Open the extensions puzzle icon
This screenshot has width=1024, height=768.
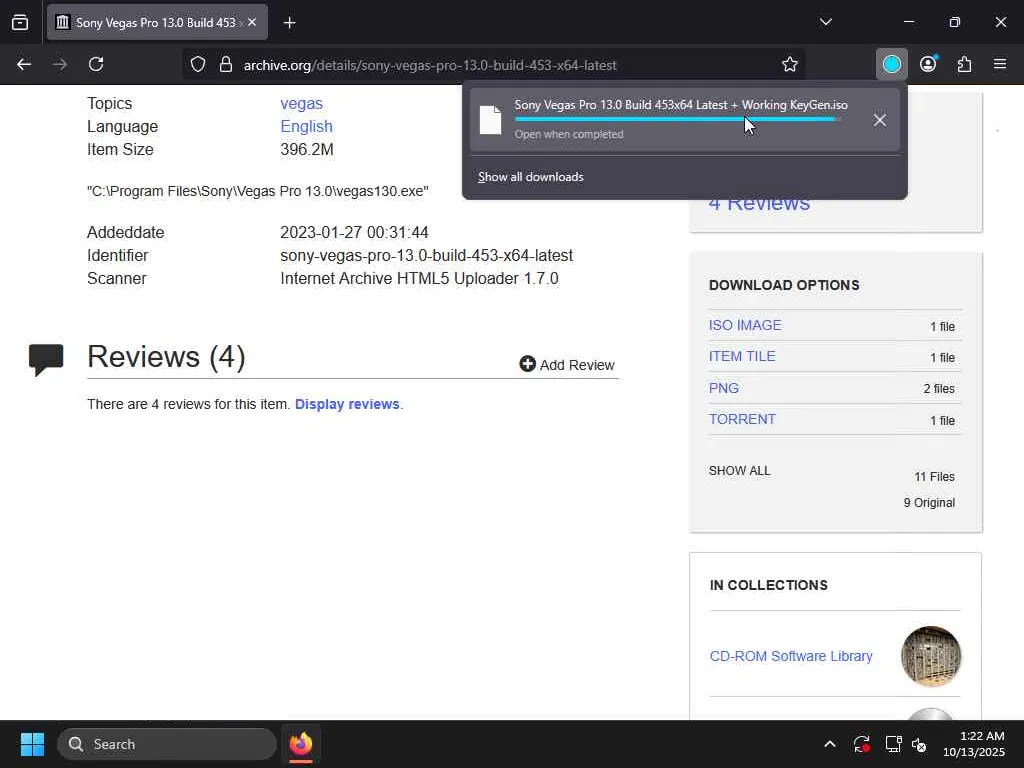coord(964,64)
